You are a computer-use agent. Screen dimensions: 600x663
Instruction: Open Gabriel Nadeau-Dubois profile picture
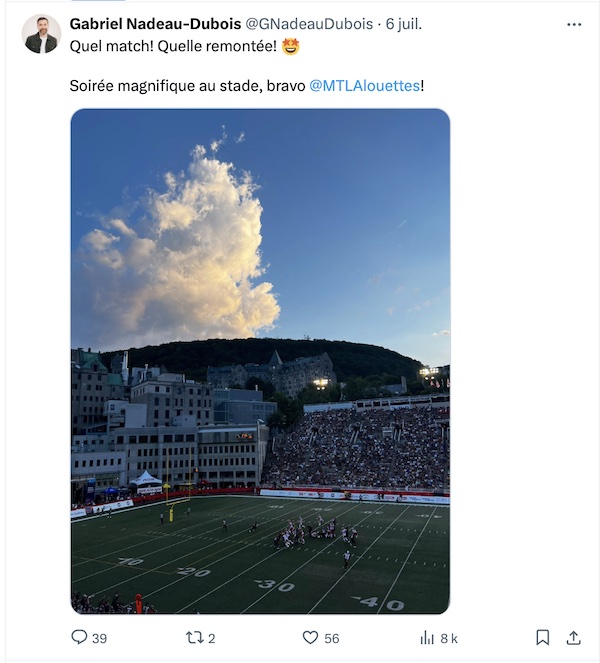41,34
